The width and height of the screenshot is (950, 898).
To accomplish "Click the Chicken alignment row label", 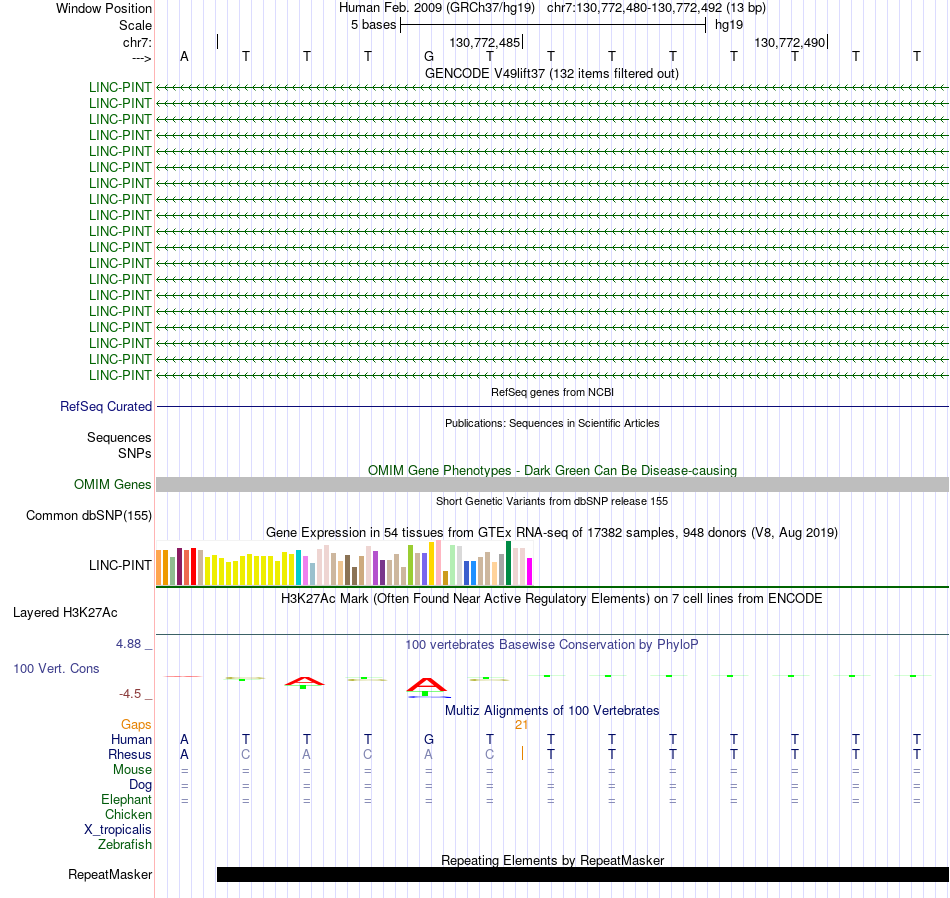I will coord(128,815).
